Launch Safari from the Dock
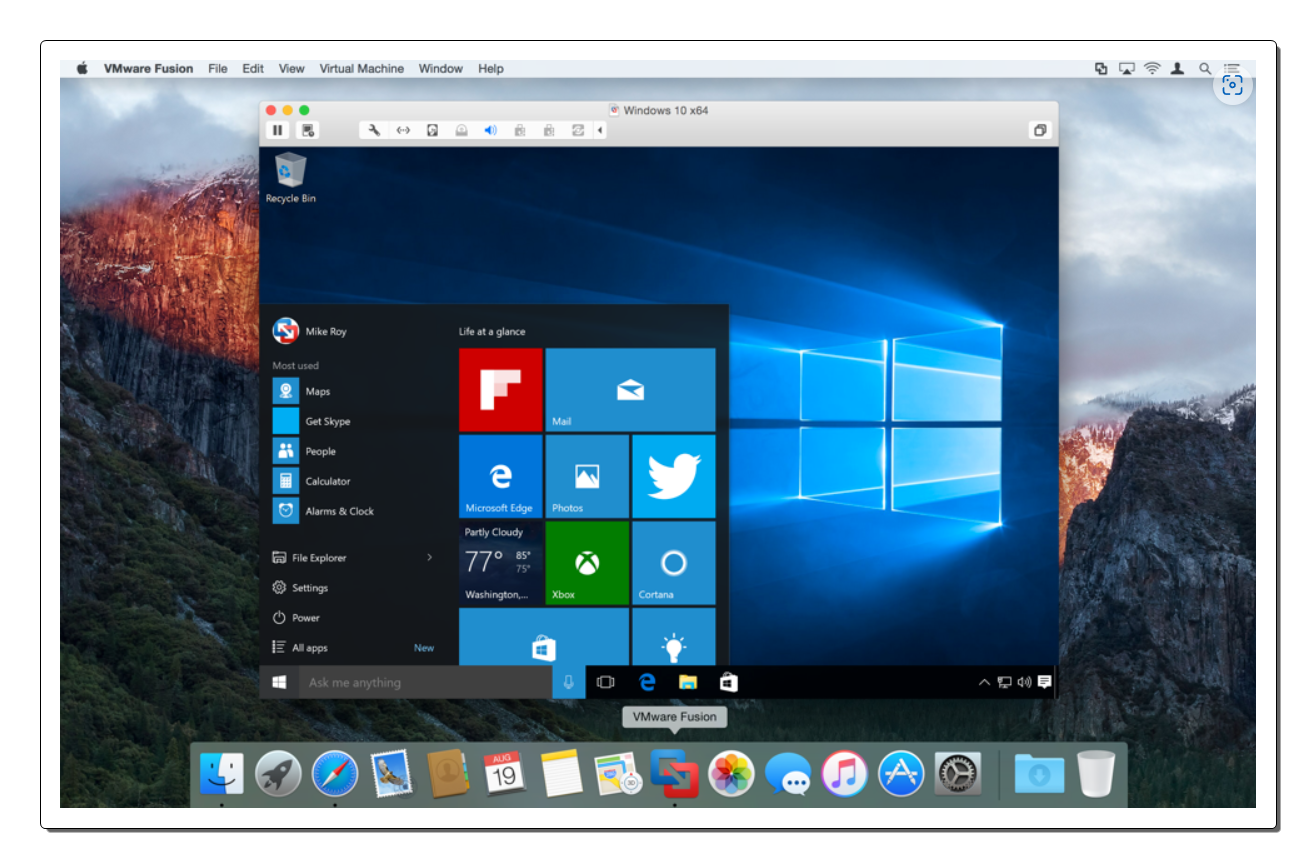The image size is (1316, 868). [x=335, y=773]
